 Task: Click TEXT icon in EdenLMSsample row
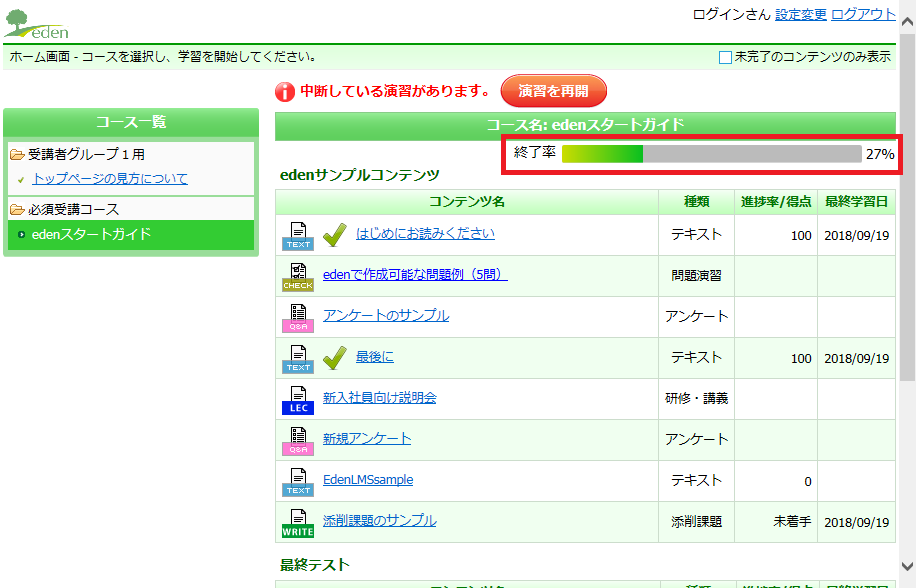[298, 482]
